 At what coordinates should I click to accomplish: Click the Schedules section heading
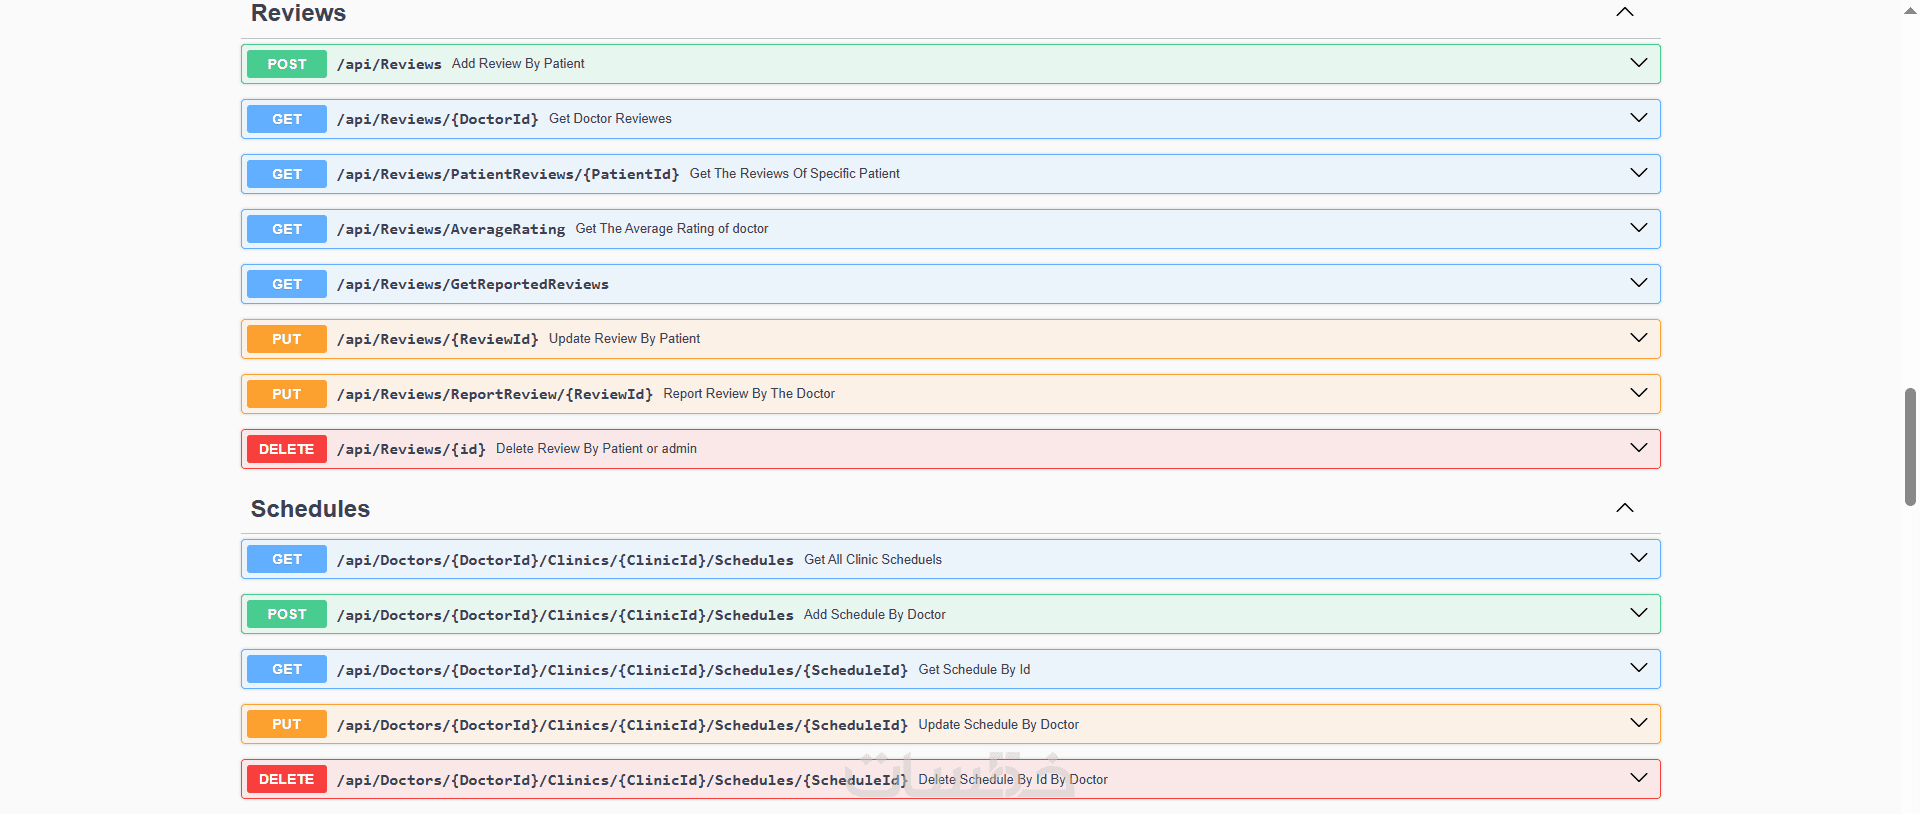pyautogui.click(x=310, y=509)
